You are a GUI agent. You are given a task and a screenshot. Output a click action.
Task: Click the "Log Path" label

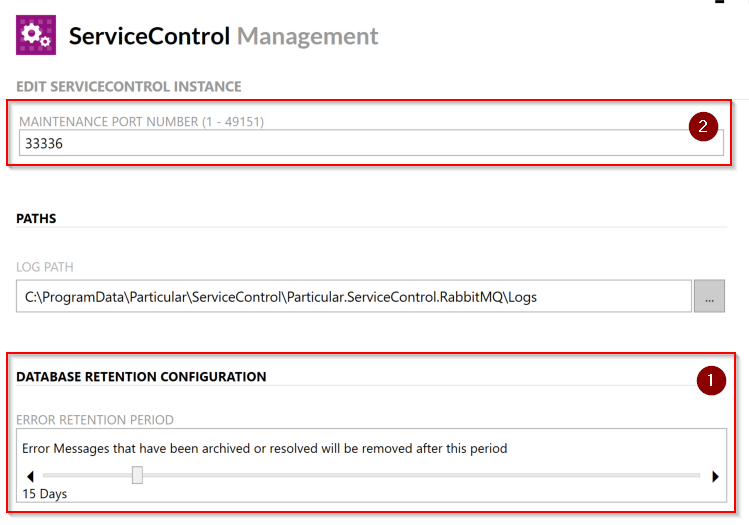[45, 267]
